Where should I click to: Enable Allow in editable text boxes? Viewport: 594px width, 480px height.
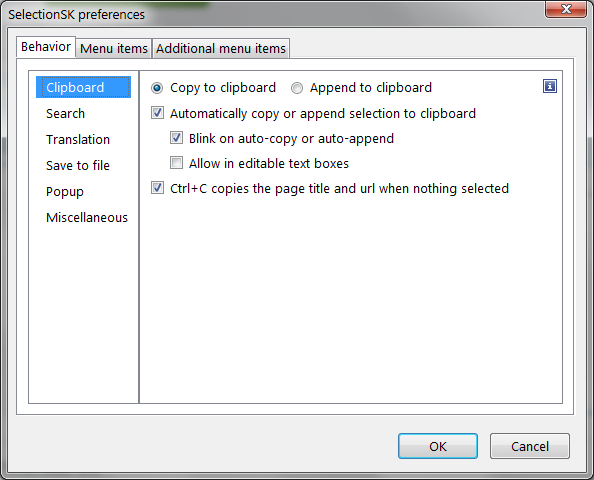coord(176,163)
